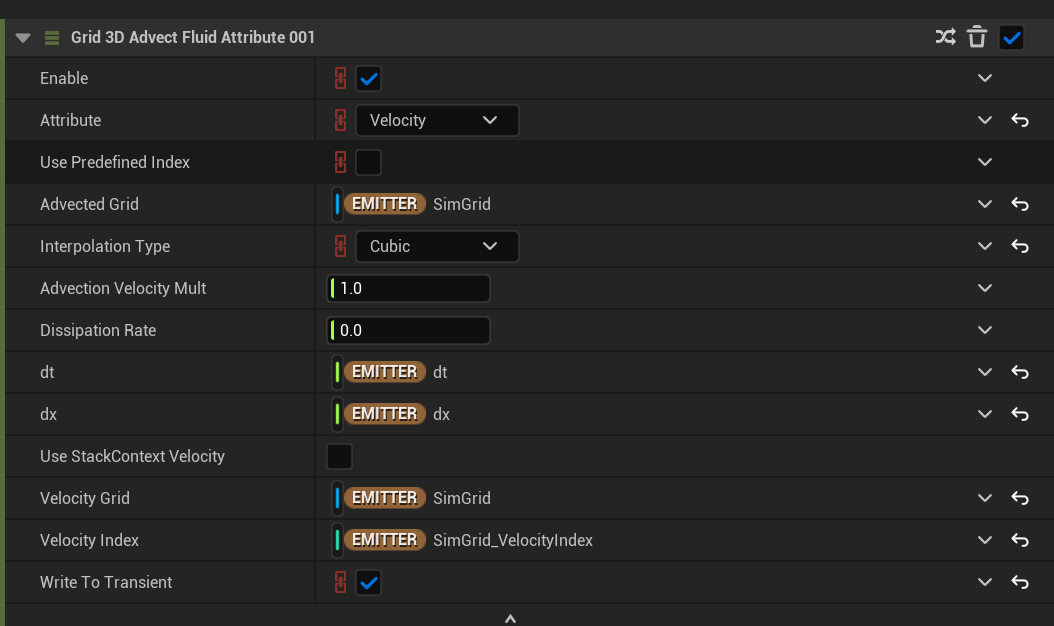
Task: Collapse the Grid 3D Advect Fluid module
Action: pos(23,38)
